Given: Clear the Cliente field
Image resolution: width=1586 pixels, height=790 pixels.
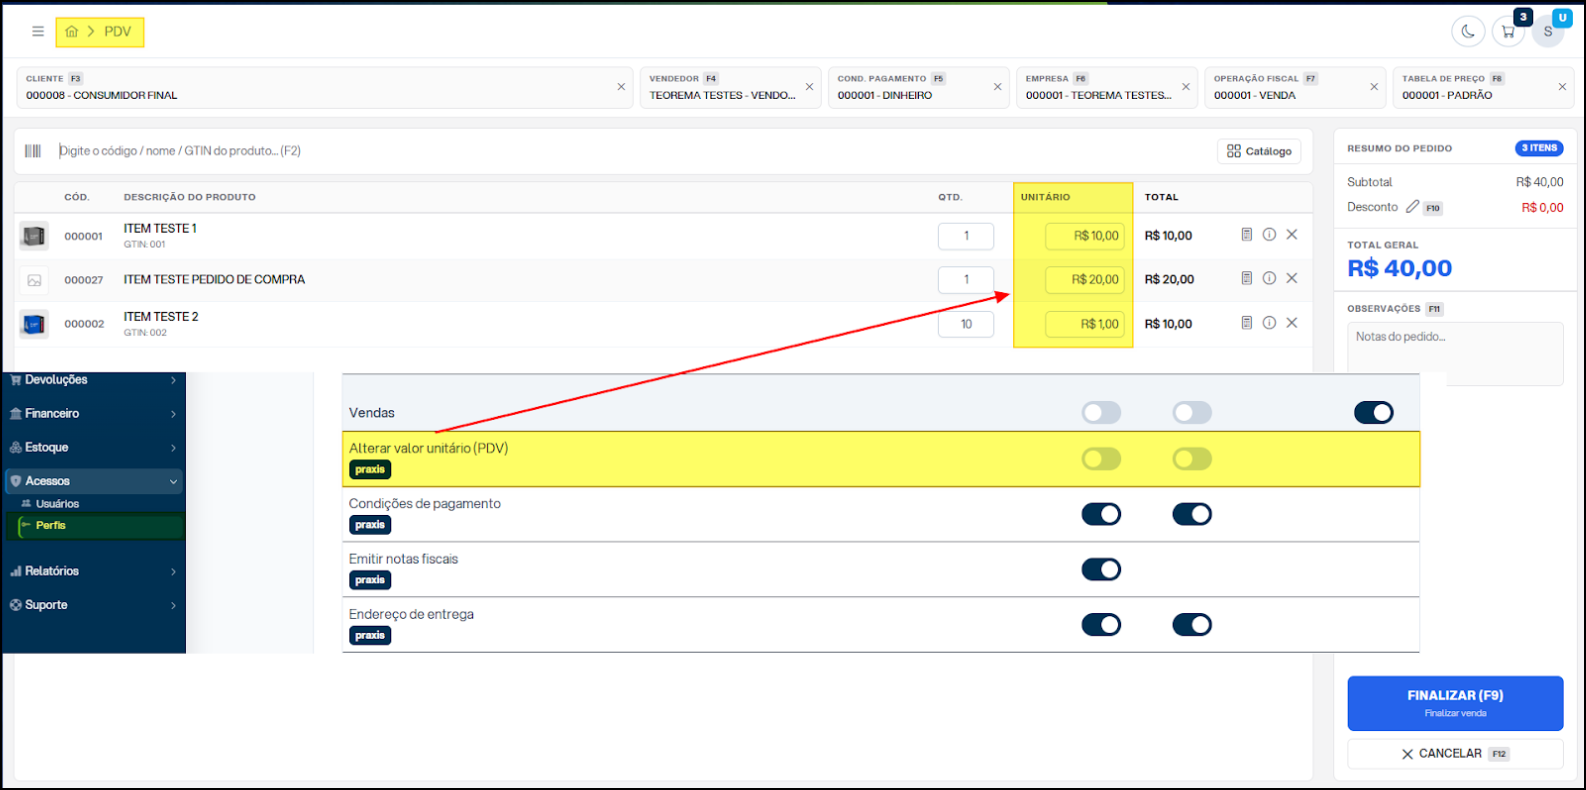Looking at the screenshot, I should tap(621, 87).
